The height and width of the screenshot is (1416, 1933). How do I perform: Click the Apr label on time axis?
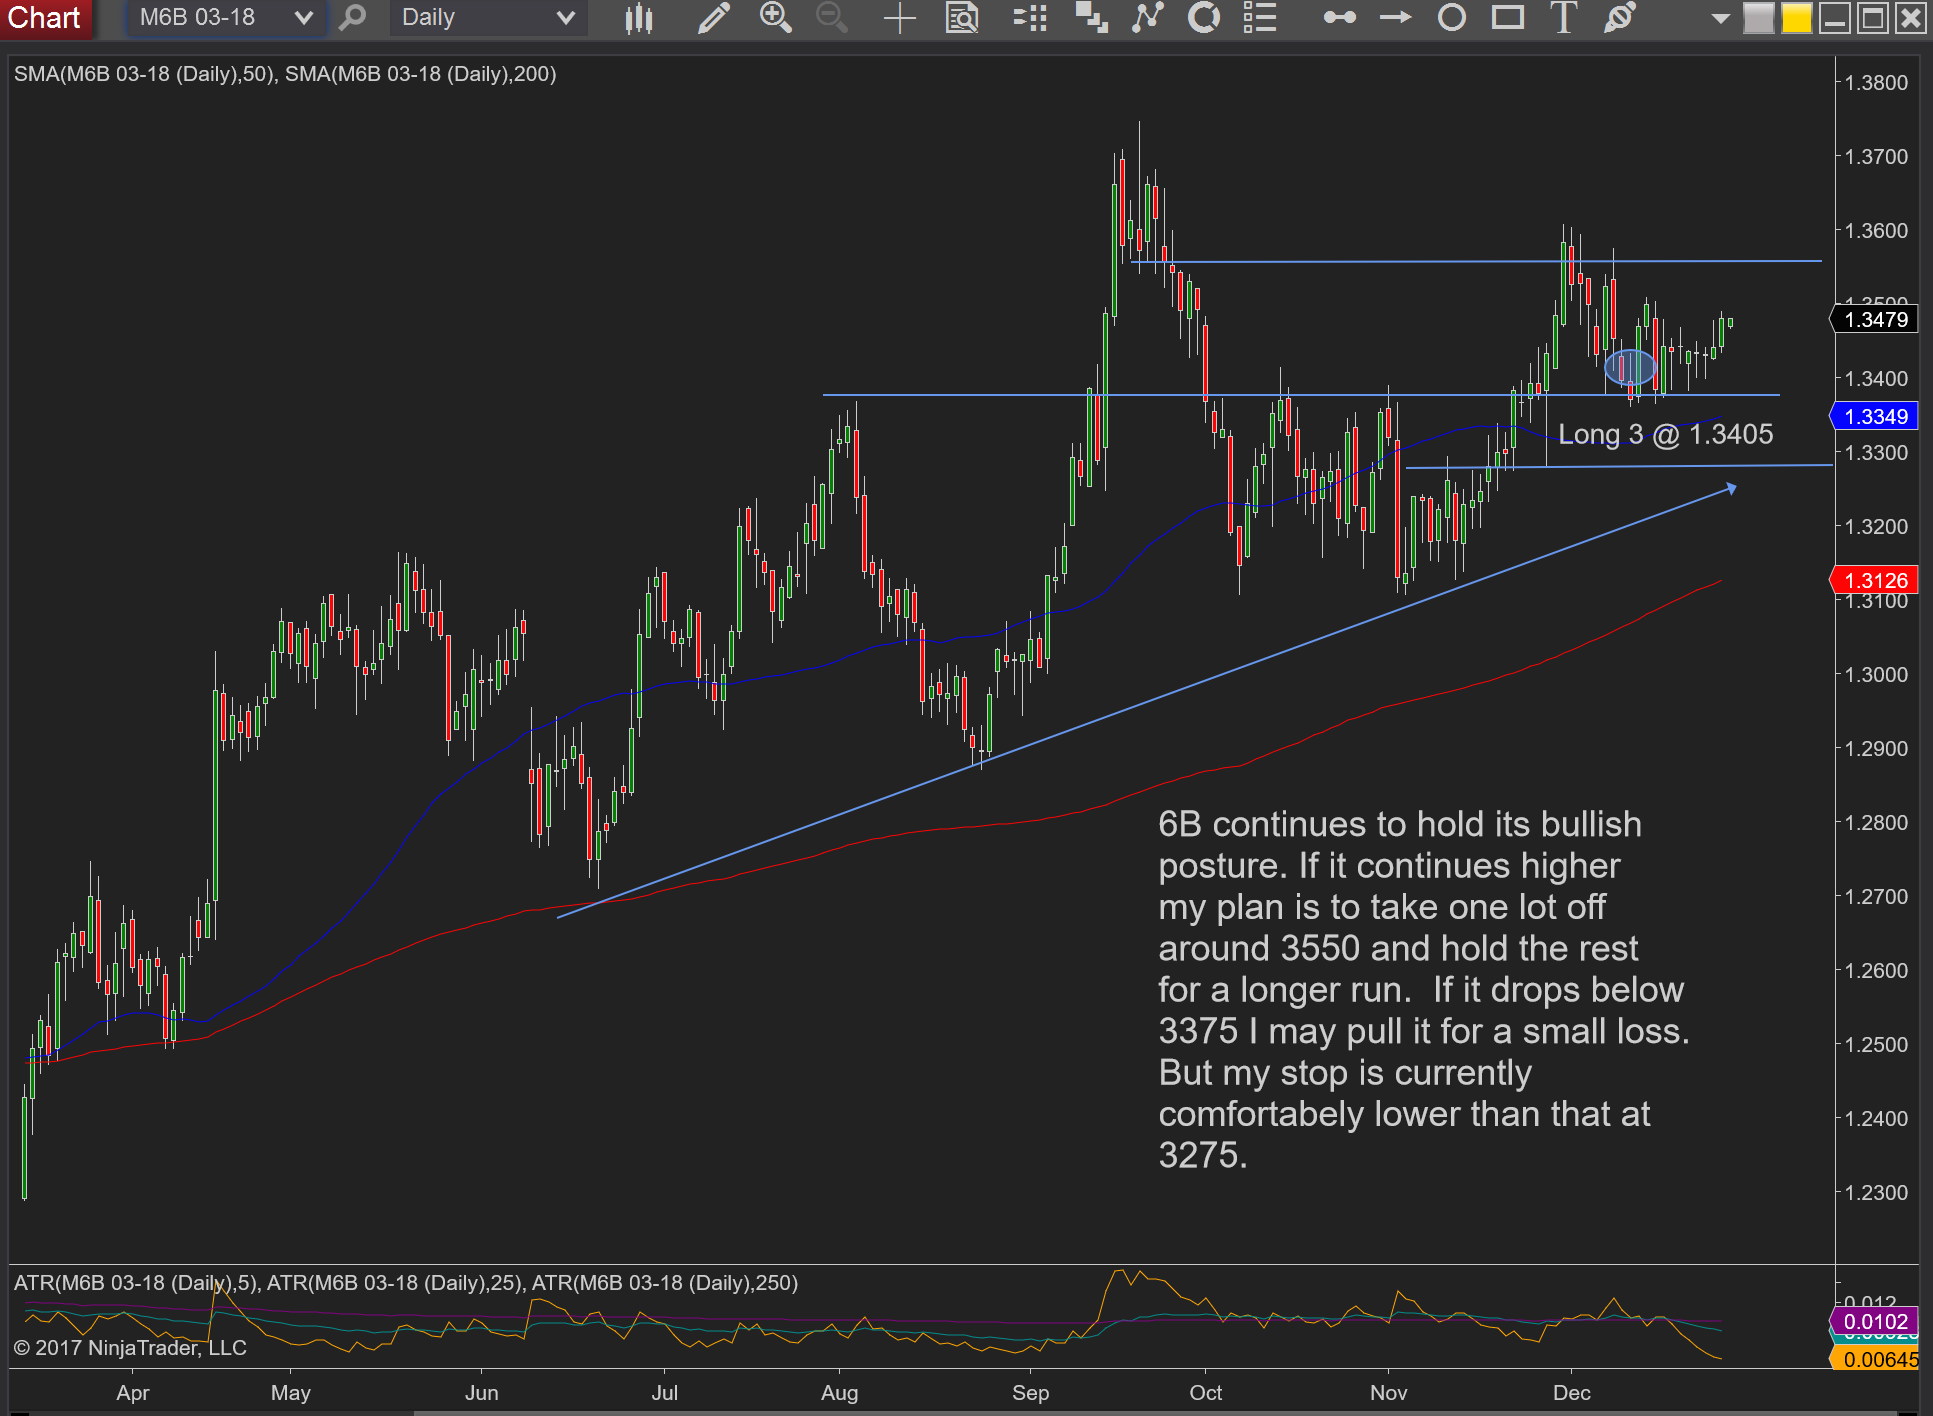(133, 1393)
